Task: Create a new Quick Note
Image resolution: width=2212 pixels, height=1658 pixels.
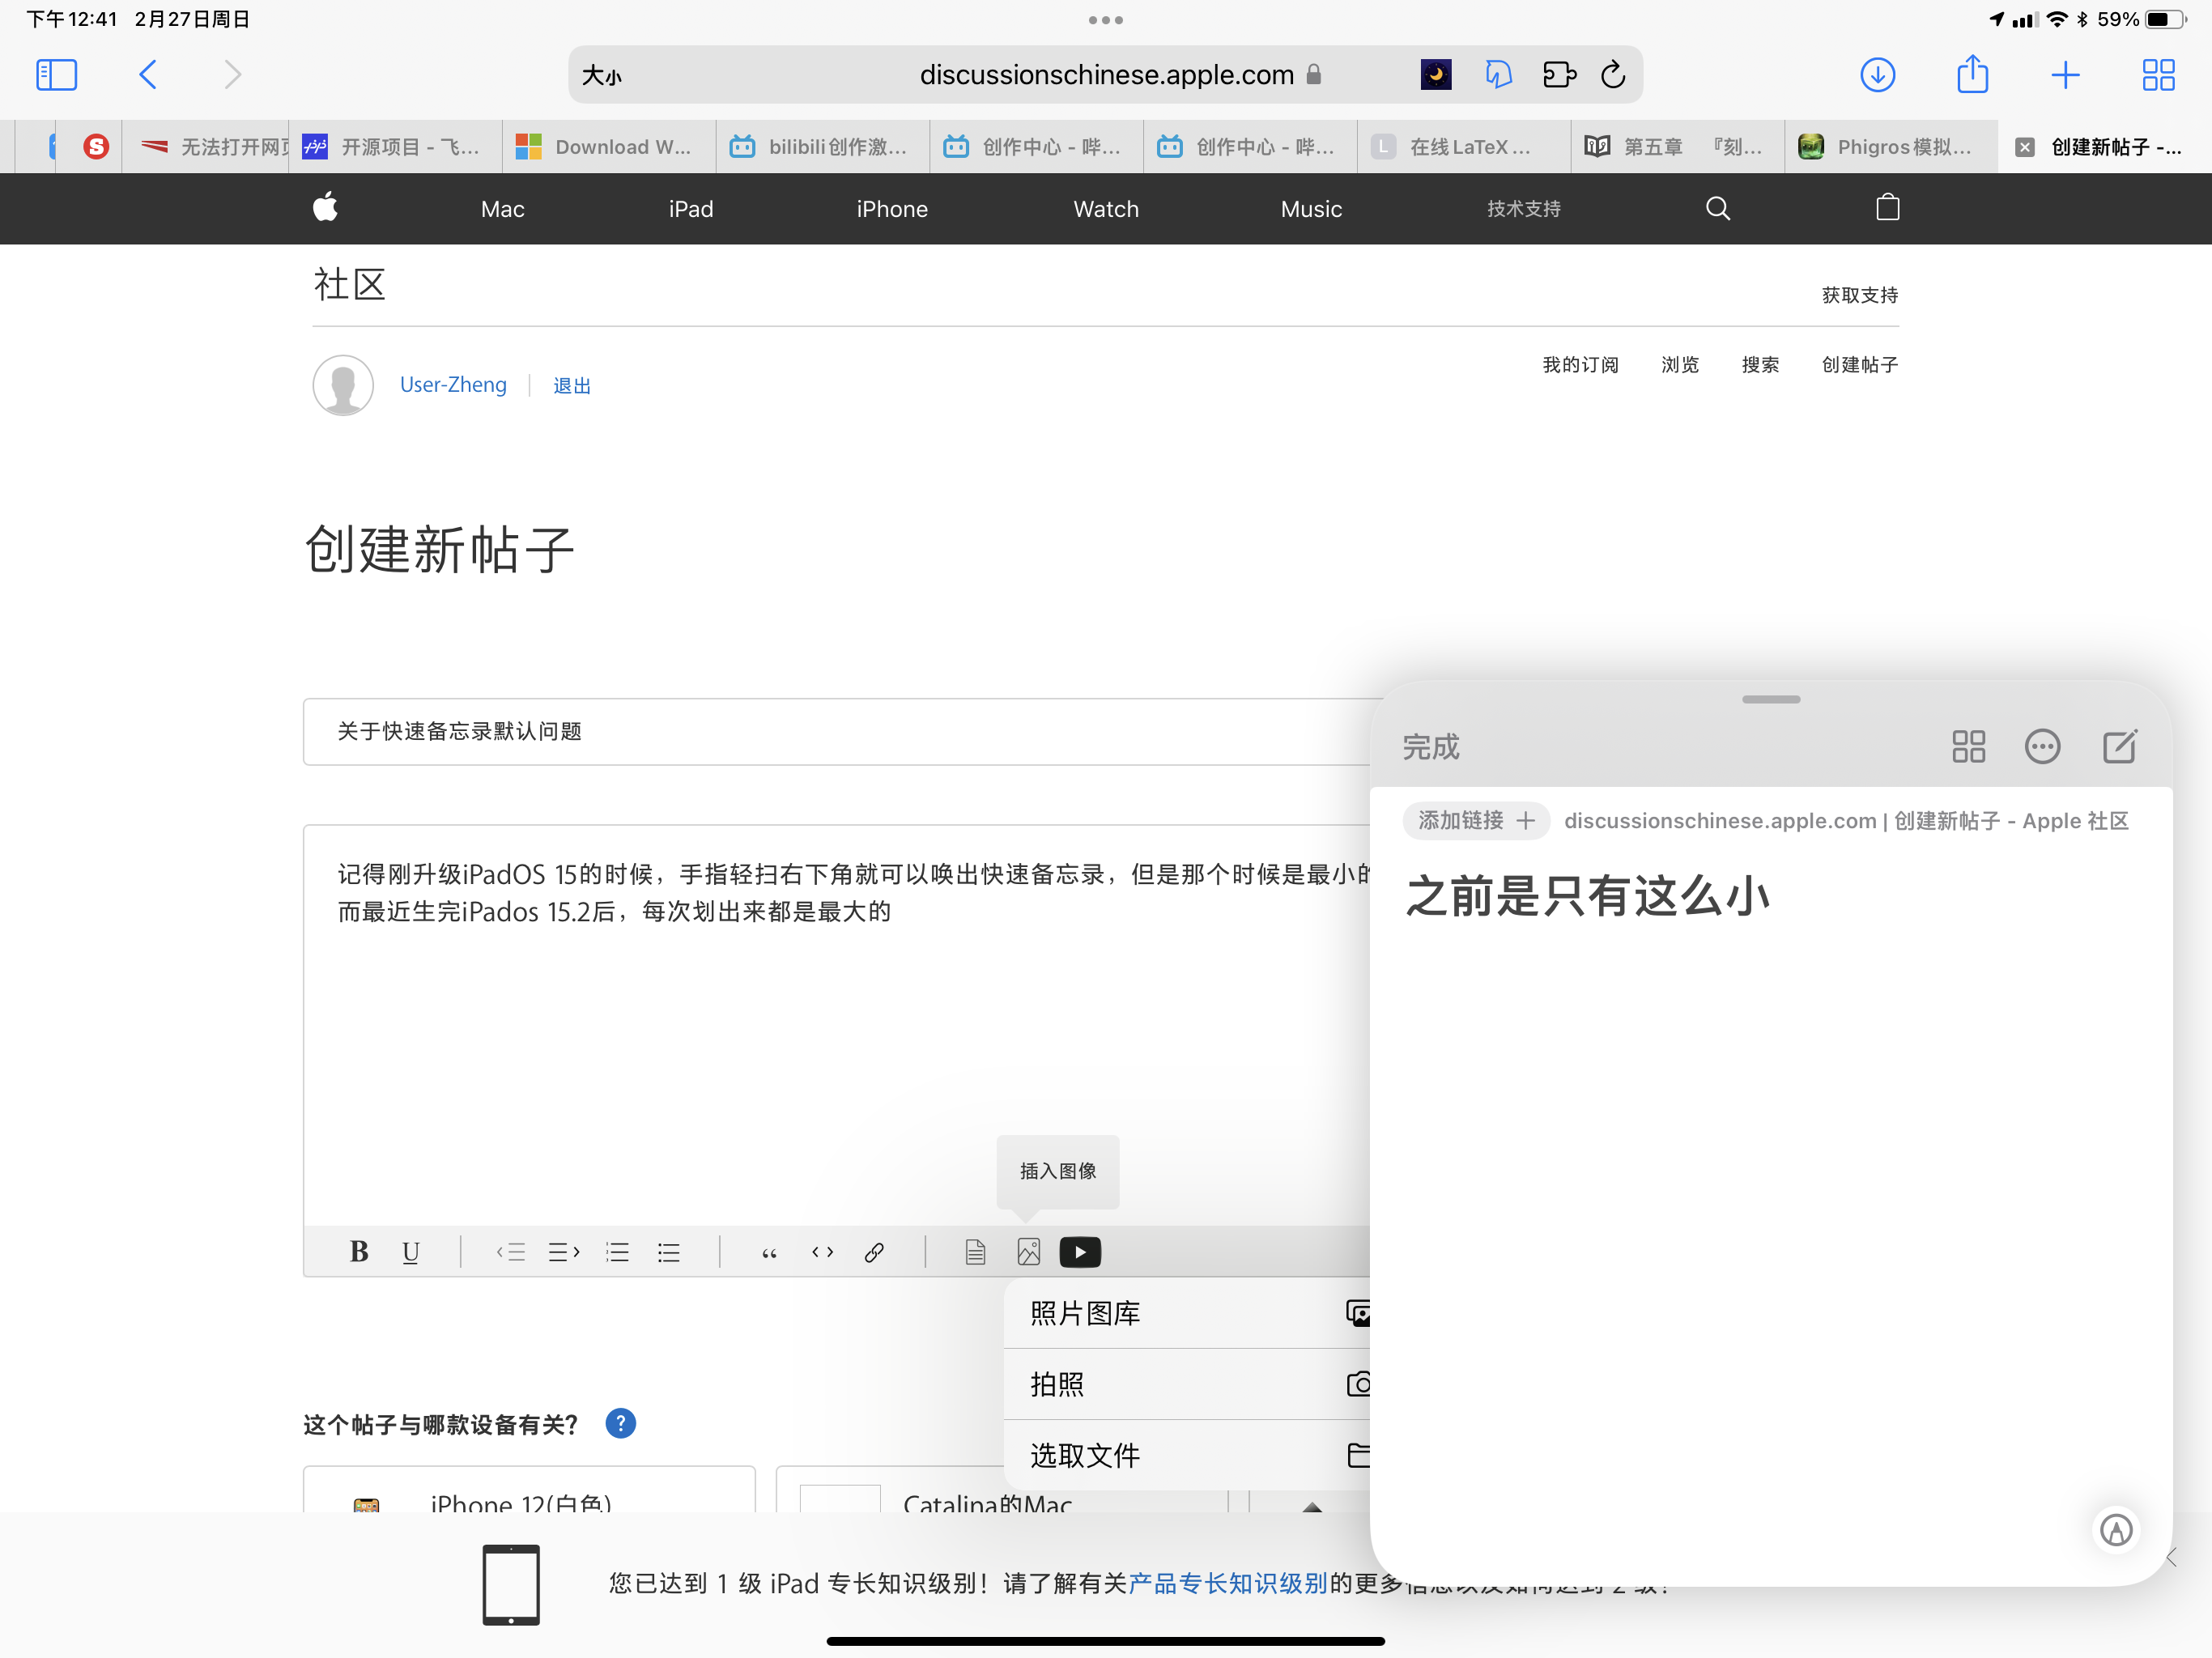Action: tap(2119, 746)
